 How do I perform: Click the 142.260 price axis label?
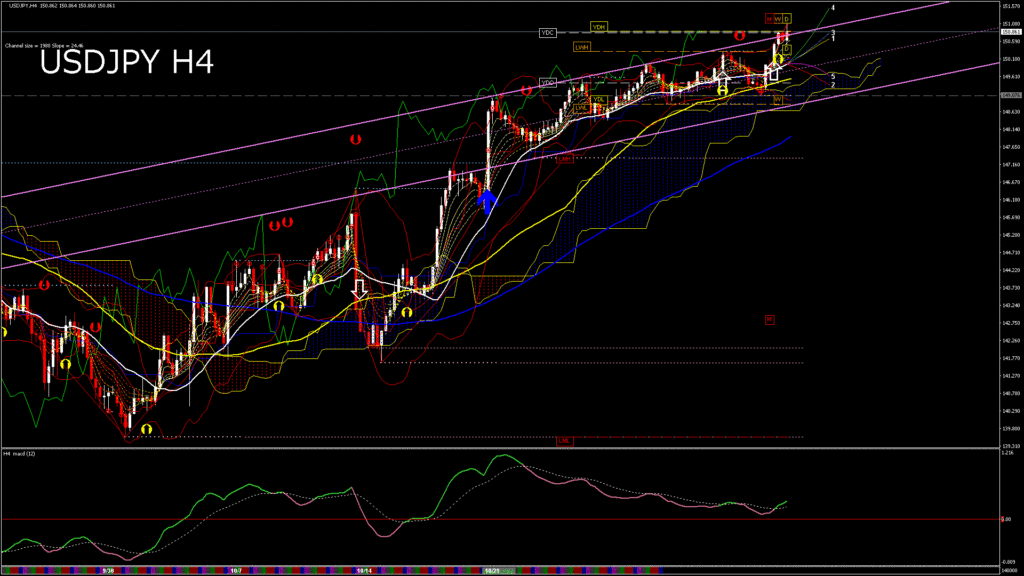[1010, 341]
